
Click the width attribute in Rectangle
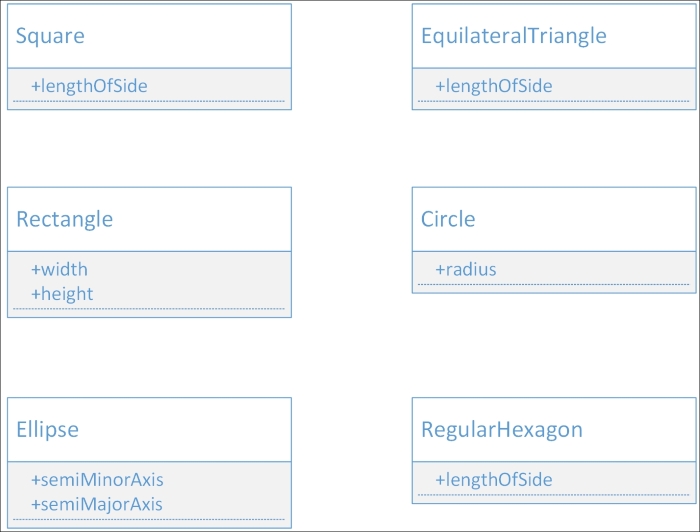(59, 269)
